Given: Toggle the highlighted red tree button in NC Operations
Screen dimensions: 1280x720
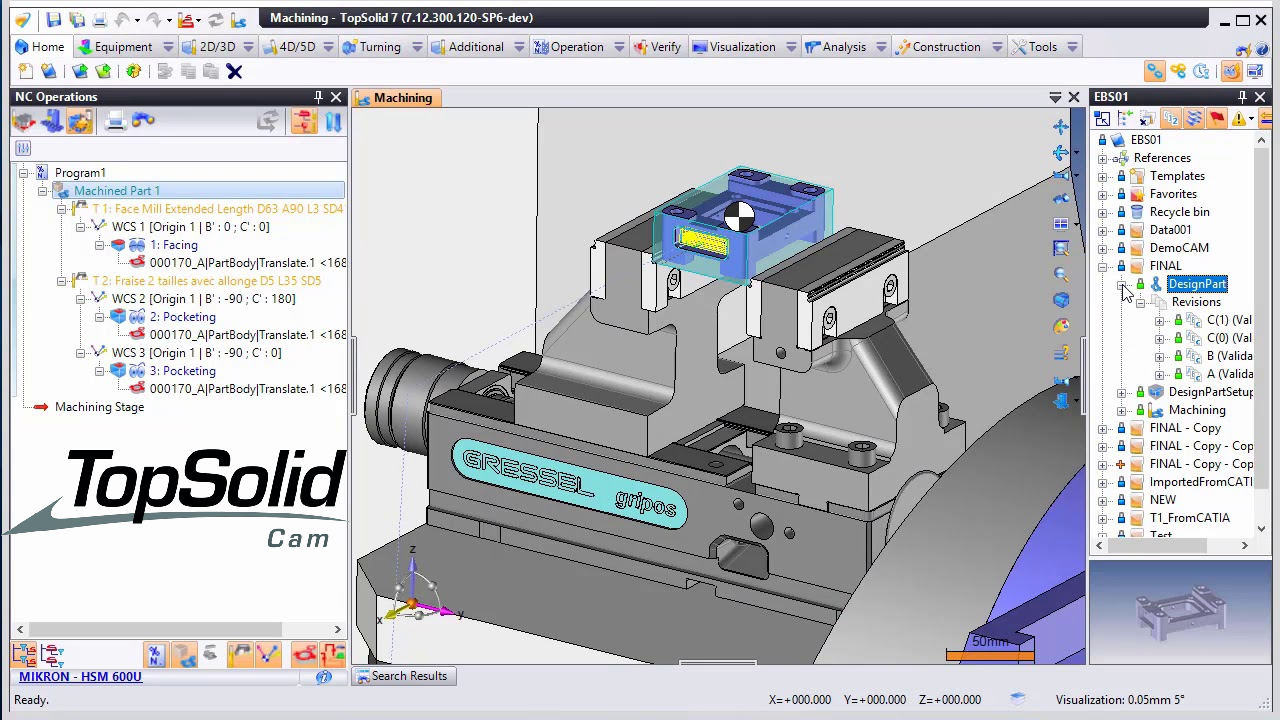Looking at the screenshot, I should click(x=304, y=121).
